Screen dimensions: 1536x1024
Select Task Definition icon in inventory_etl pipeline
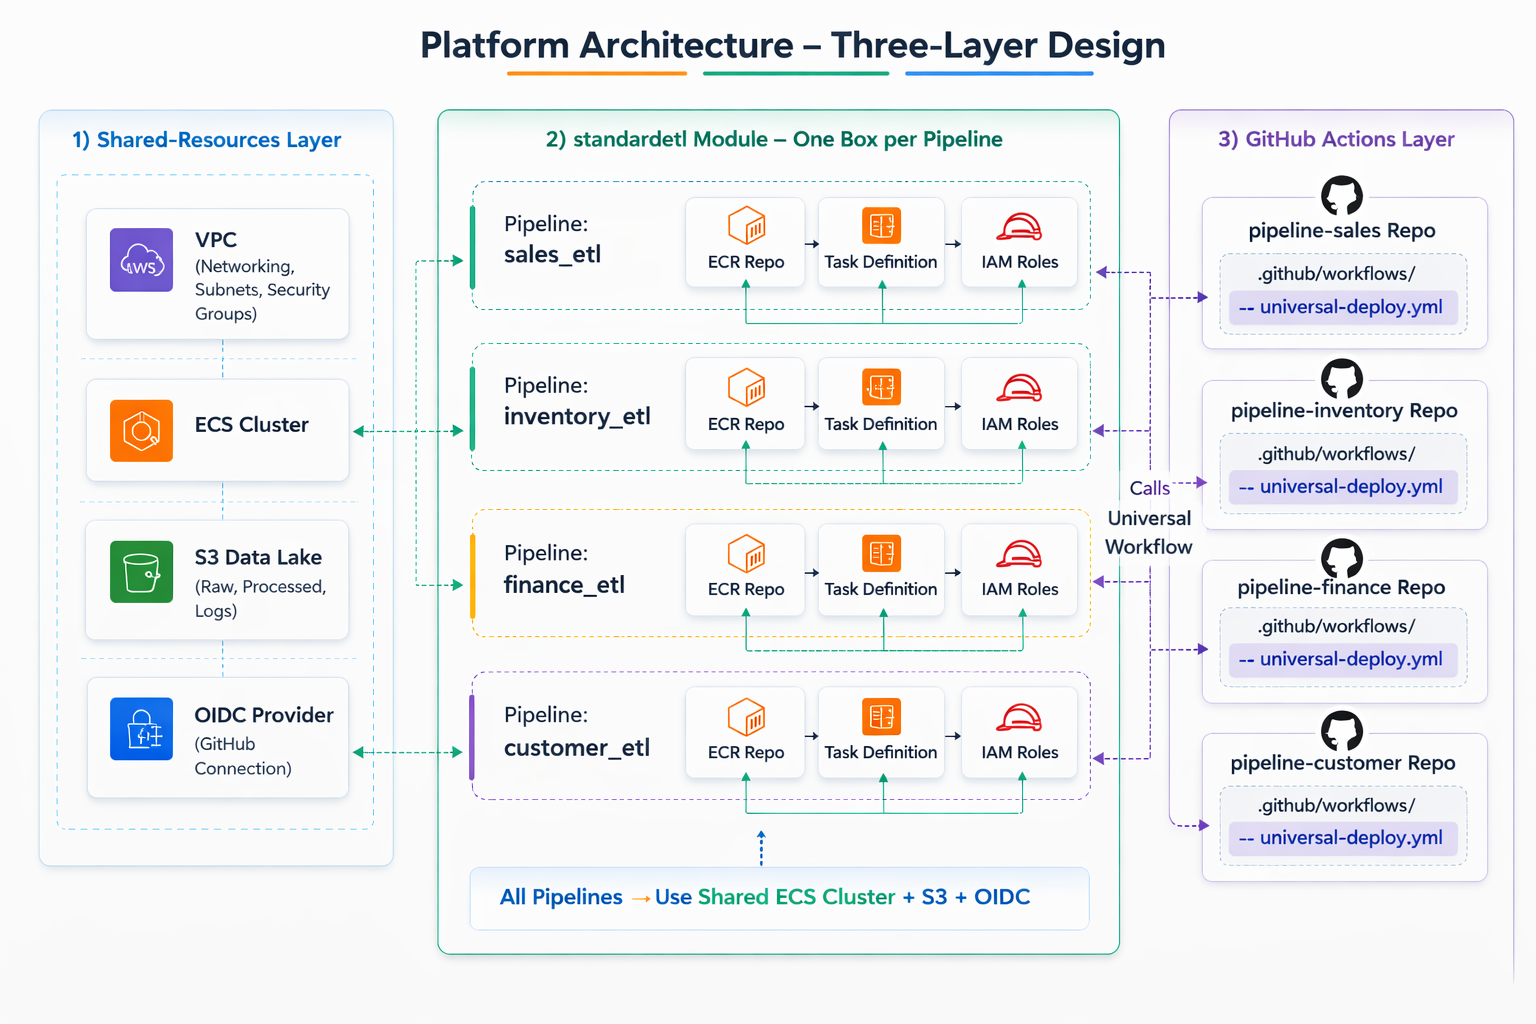881,387
